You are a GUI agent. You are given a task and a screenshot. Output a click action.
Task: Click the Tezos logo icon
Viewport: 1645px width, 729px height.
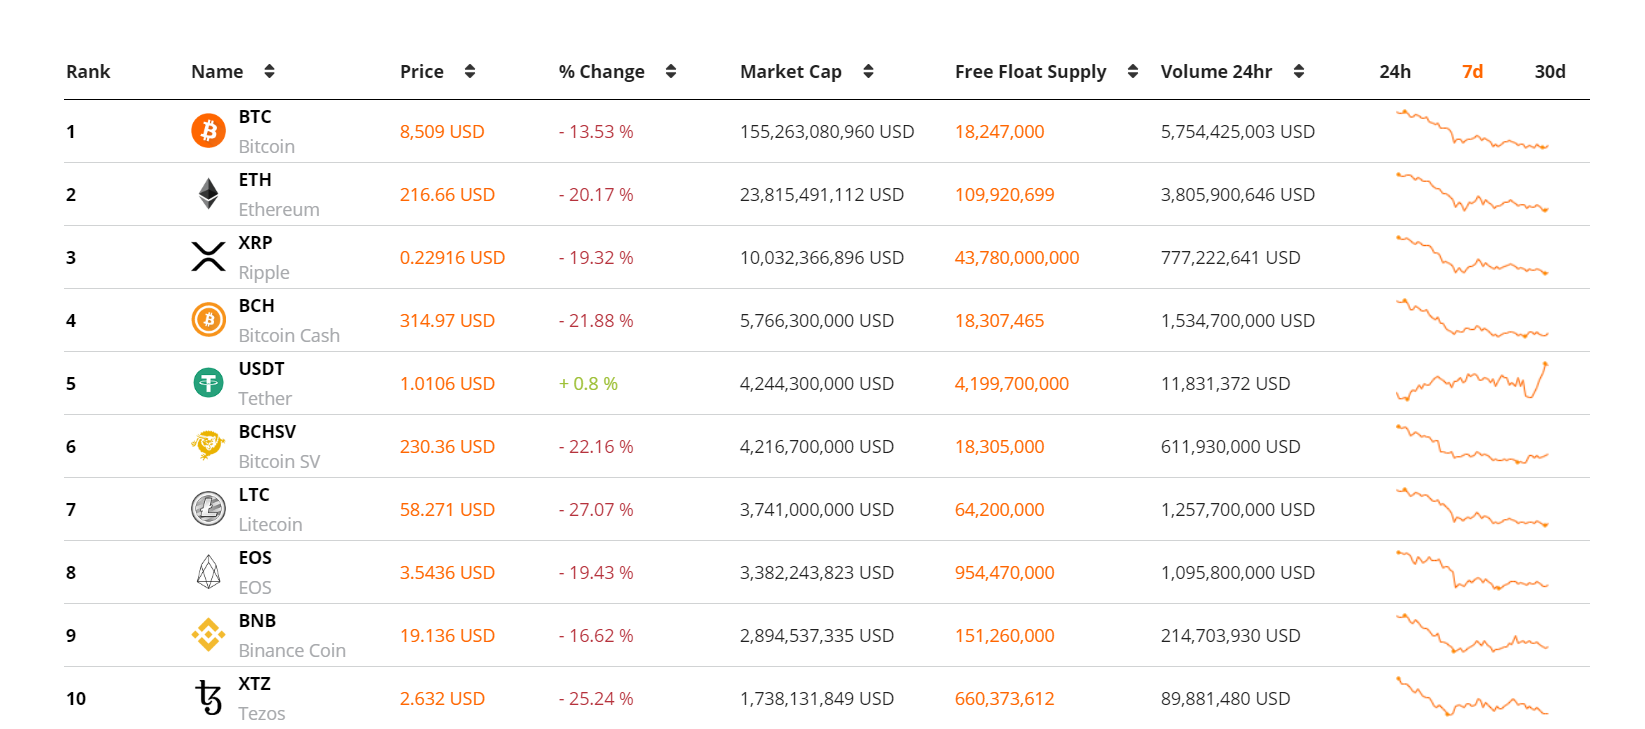[x=208, y=697]
